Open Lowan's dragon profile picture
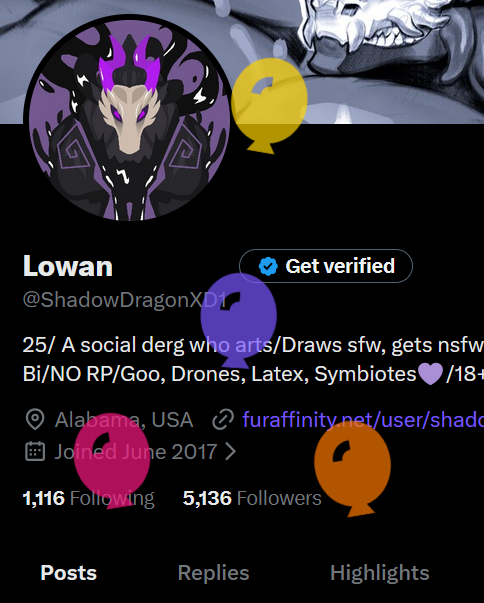 pos(129,119)
